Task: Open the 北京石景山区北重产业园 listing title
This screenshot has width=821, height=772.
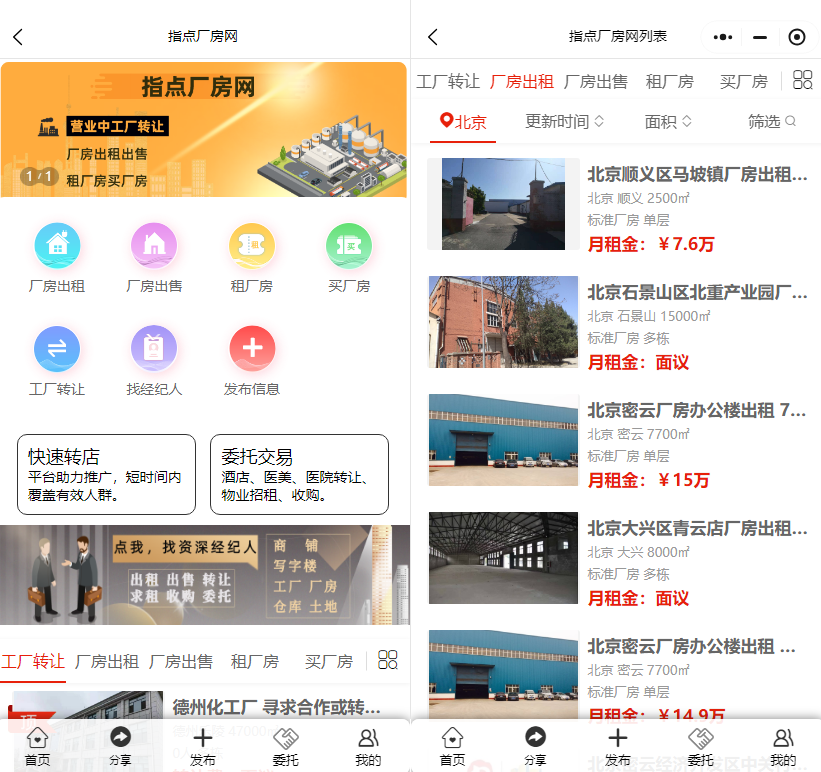Action: pos(697,293)
